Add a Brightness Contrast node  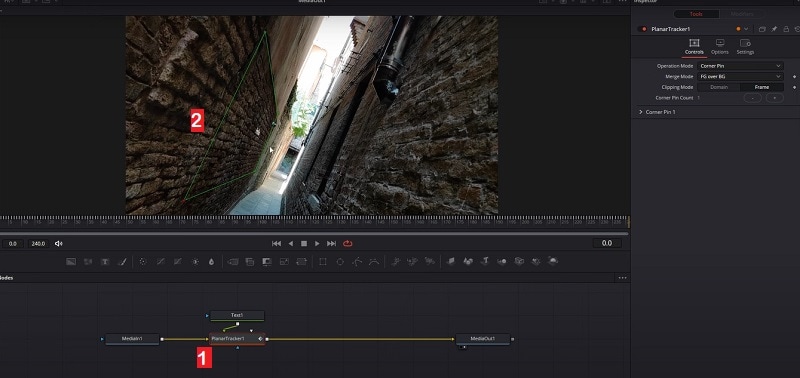point(195,261)
